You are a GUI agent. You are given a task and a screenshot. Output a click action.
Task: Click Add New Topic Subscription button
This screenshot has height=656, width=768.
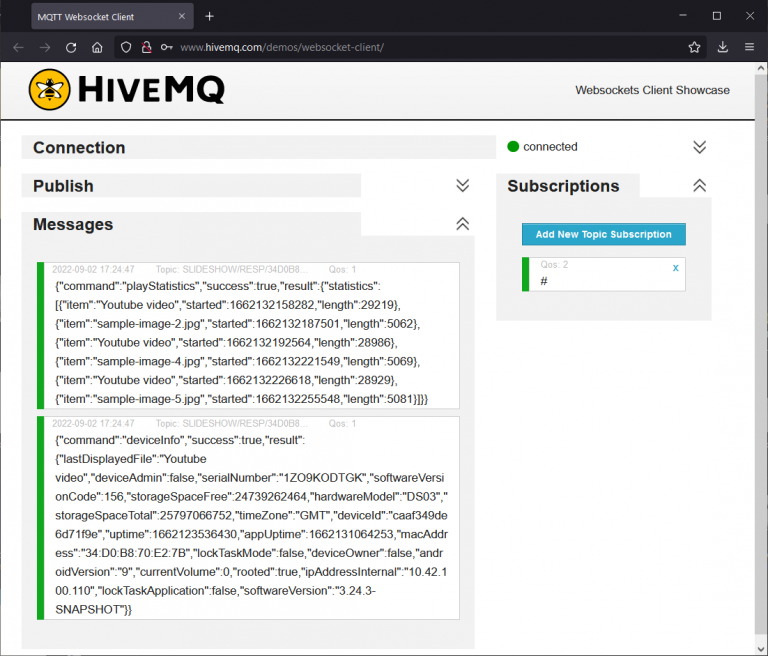(603, 234)
